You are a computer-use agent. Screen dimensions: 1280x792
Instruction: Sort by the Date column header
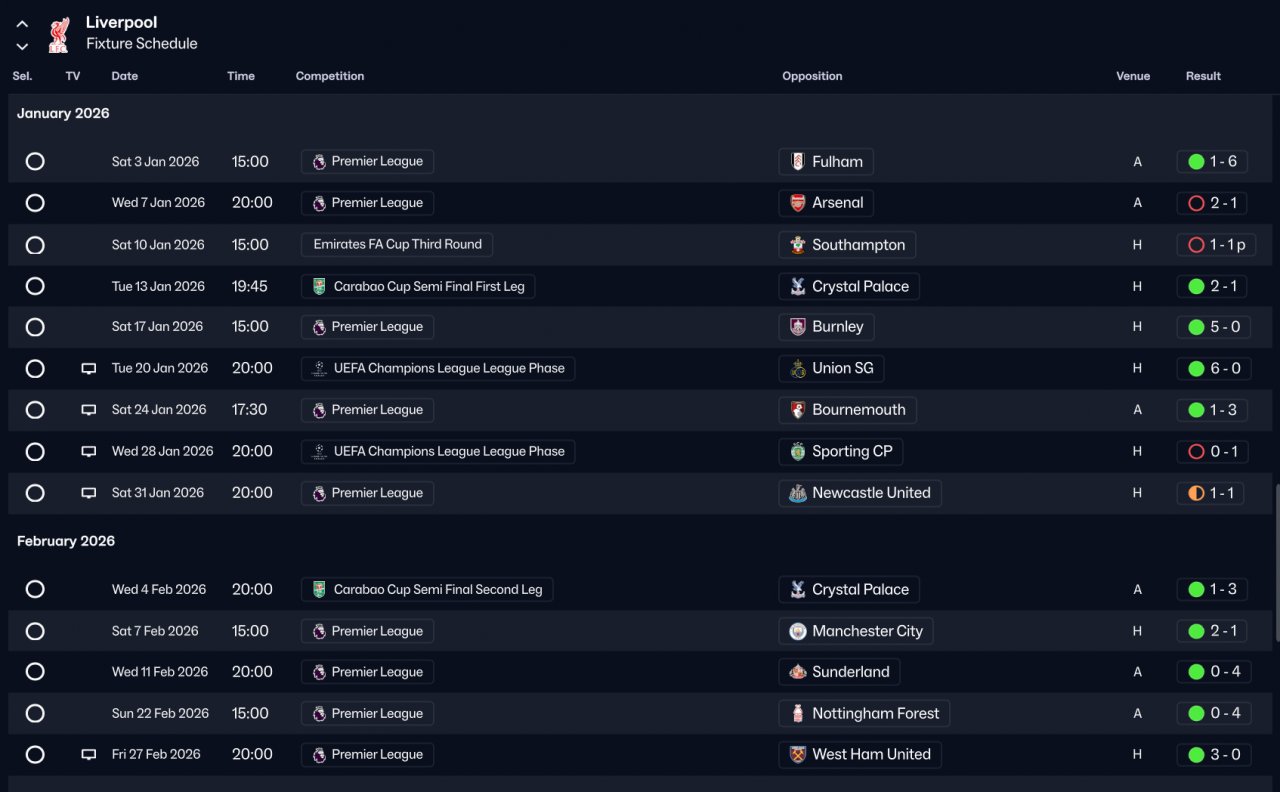coord(125,76)
